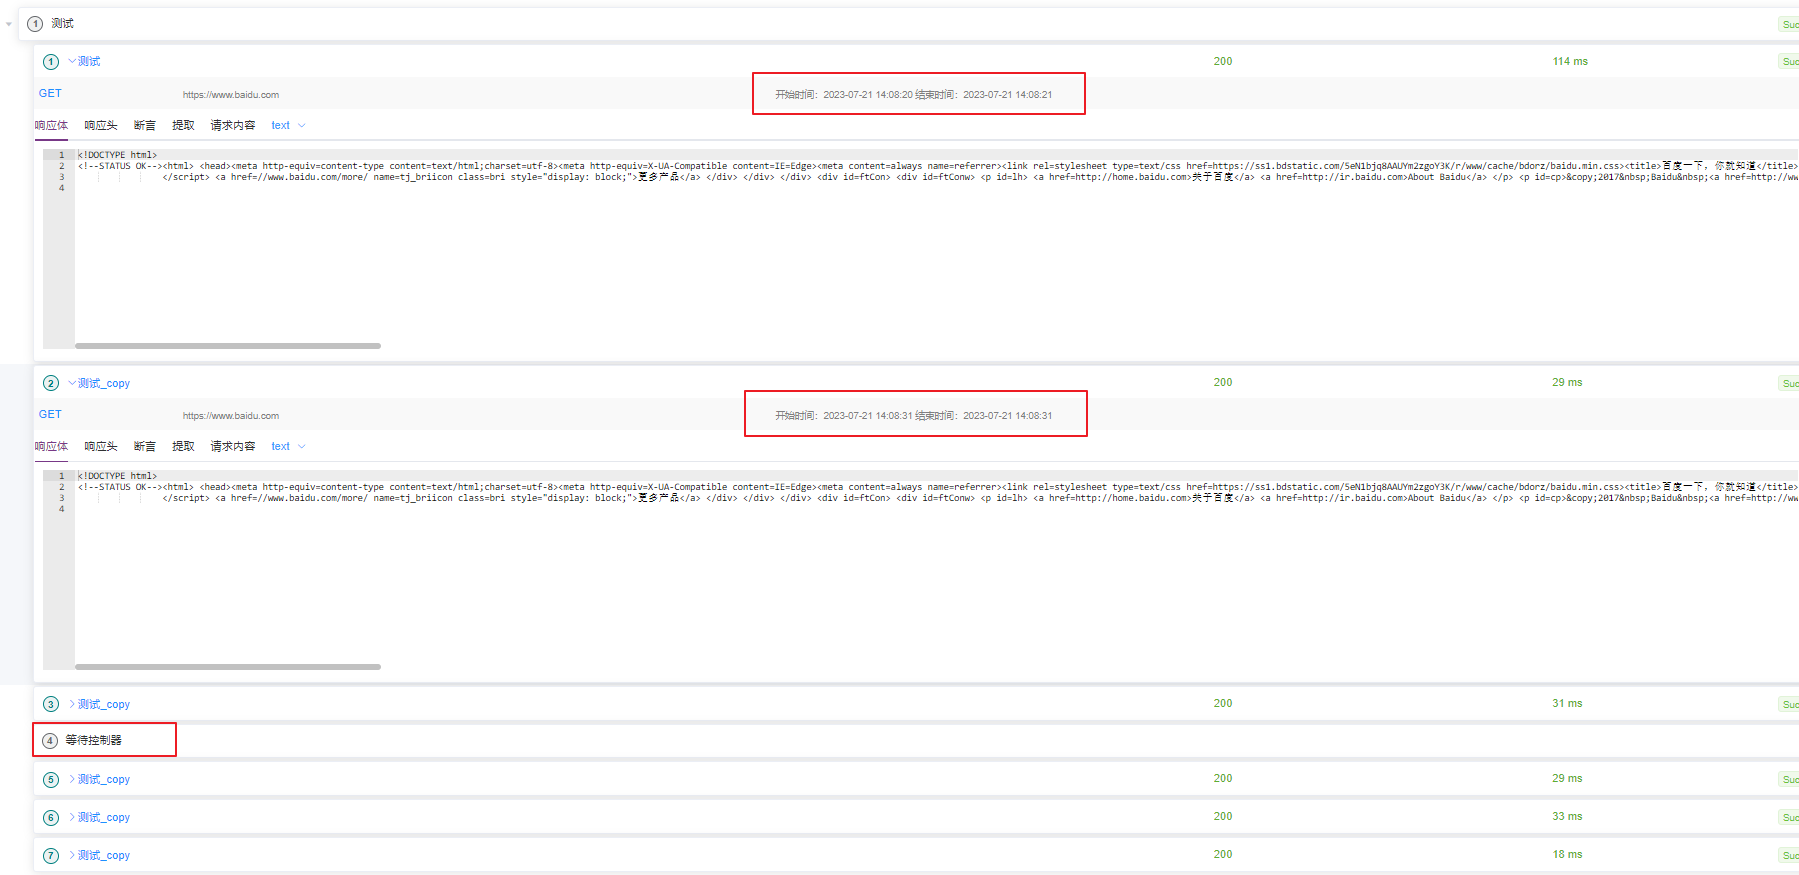Collapse step 2 测试_copy with its chevron
Viewport: 1799px width, 875px height.
(x=72, y=383)
